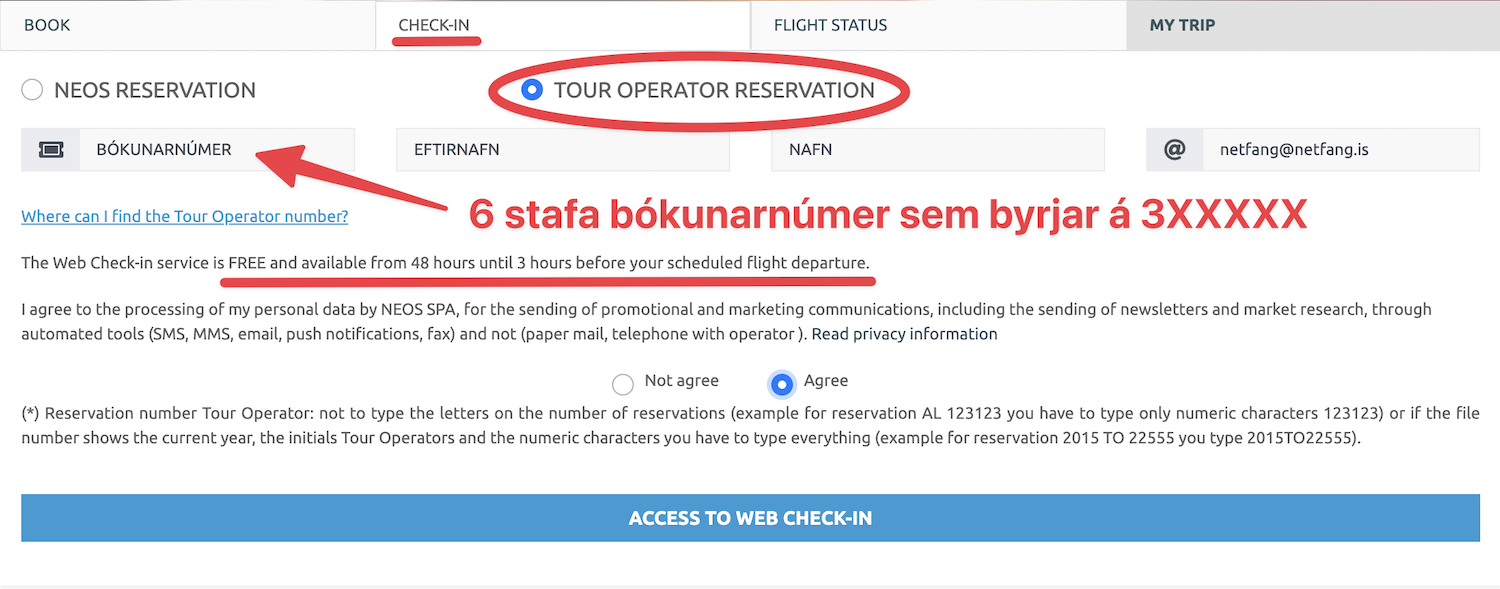
Task: Focus the netfang@netfang.is email field
Action: coord(1340,150)
